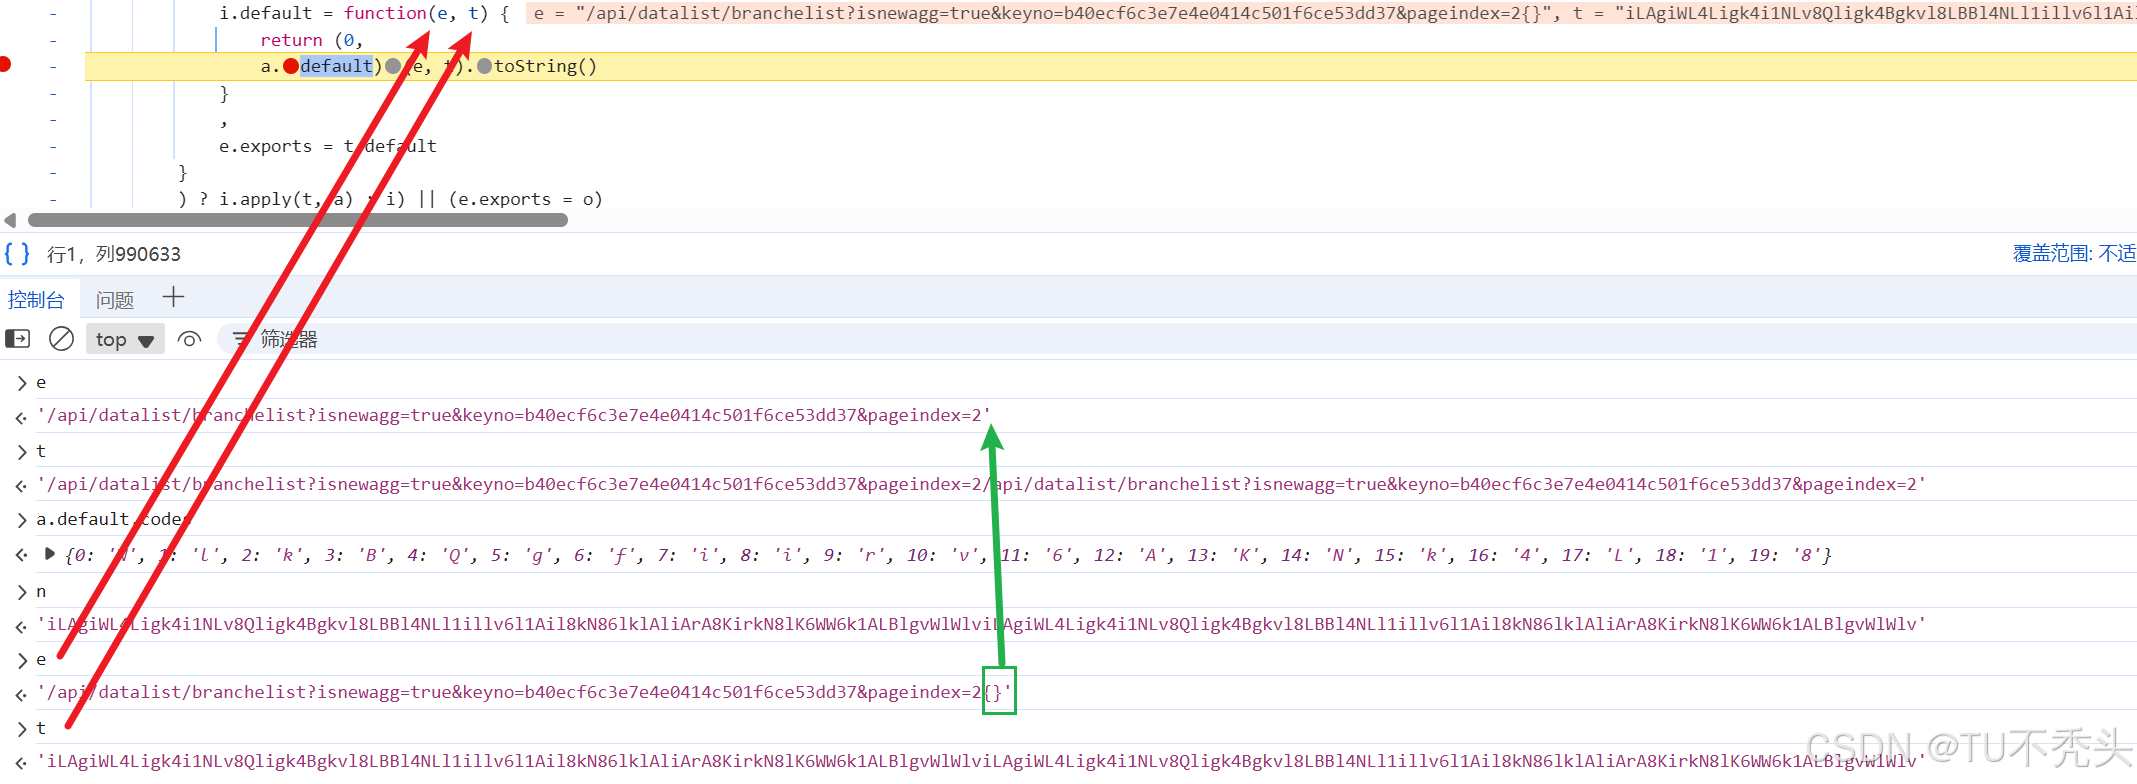2137x784 pixels.
Task: Click scrollbar left arrow
Action: (x=10, y=220)
